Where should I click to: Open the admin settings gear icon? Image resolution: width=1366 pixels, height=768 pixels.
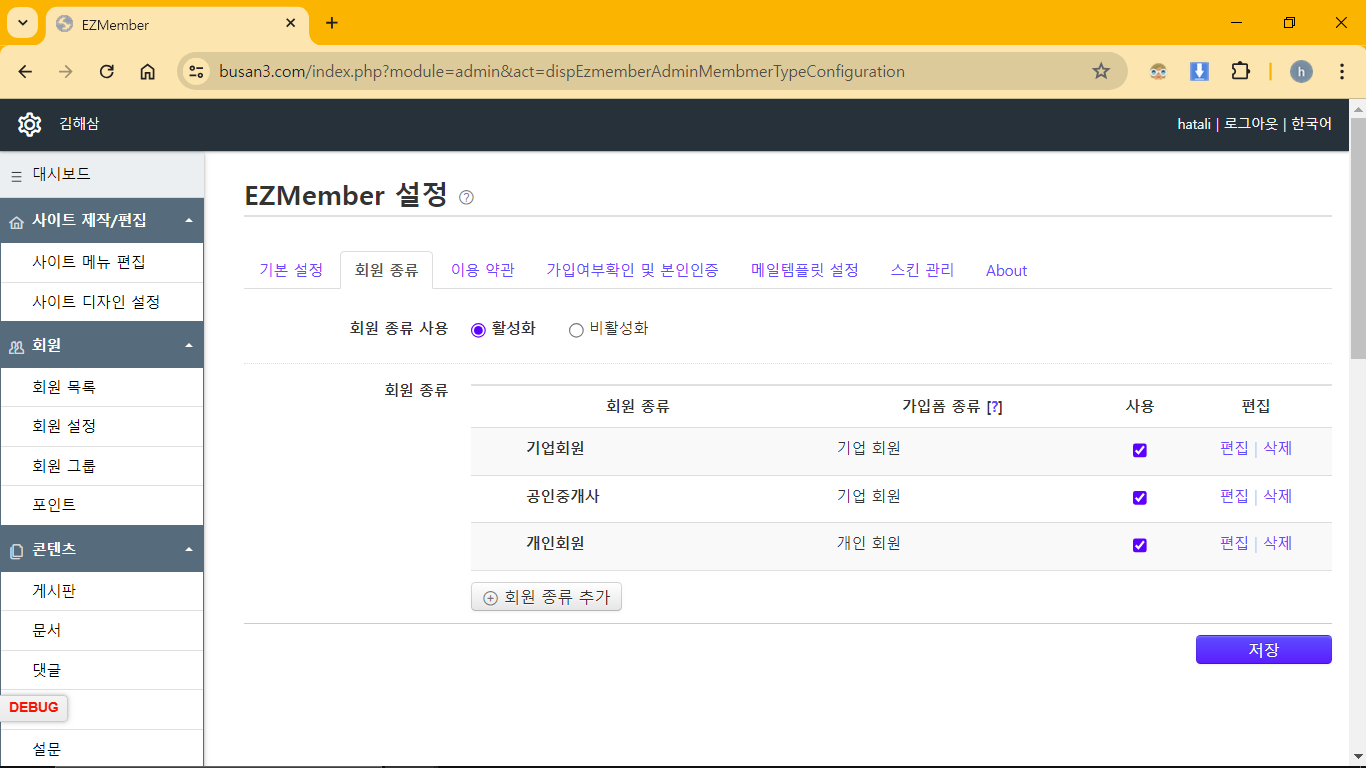pos(29,125)
